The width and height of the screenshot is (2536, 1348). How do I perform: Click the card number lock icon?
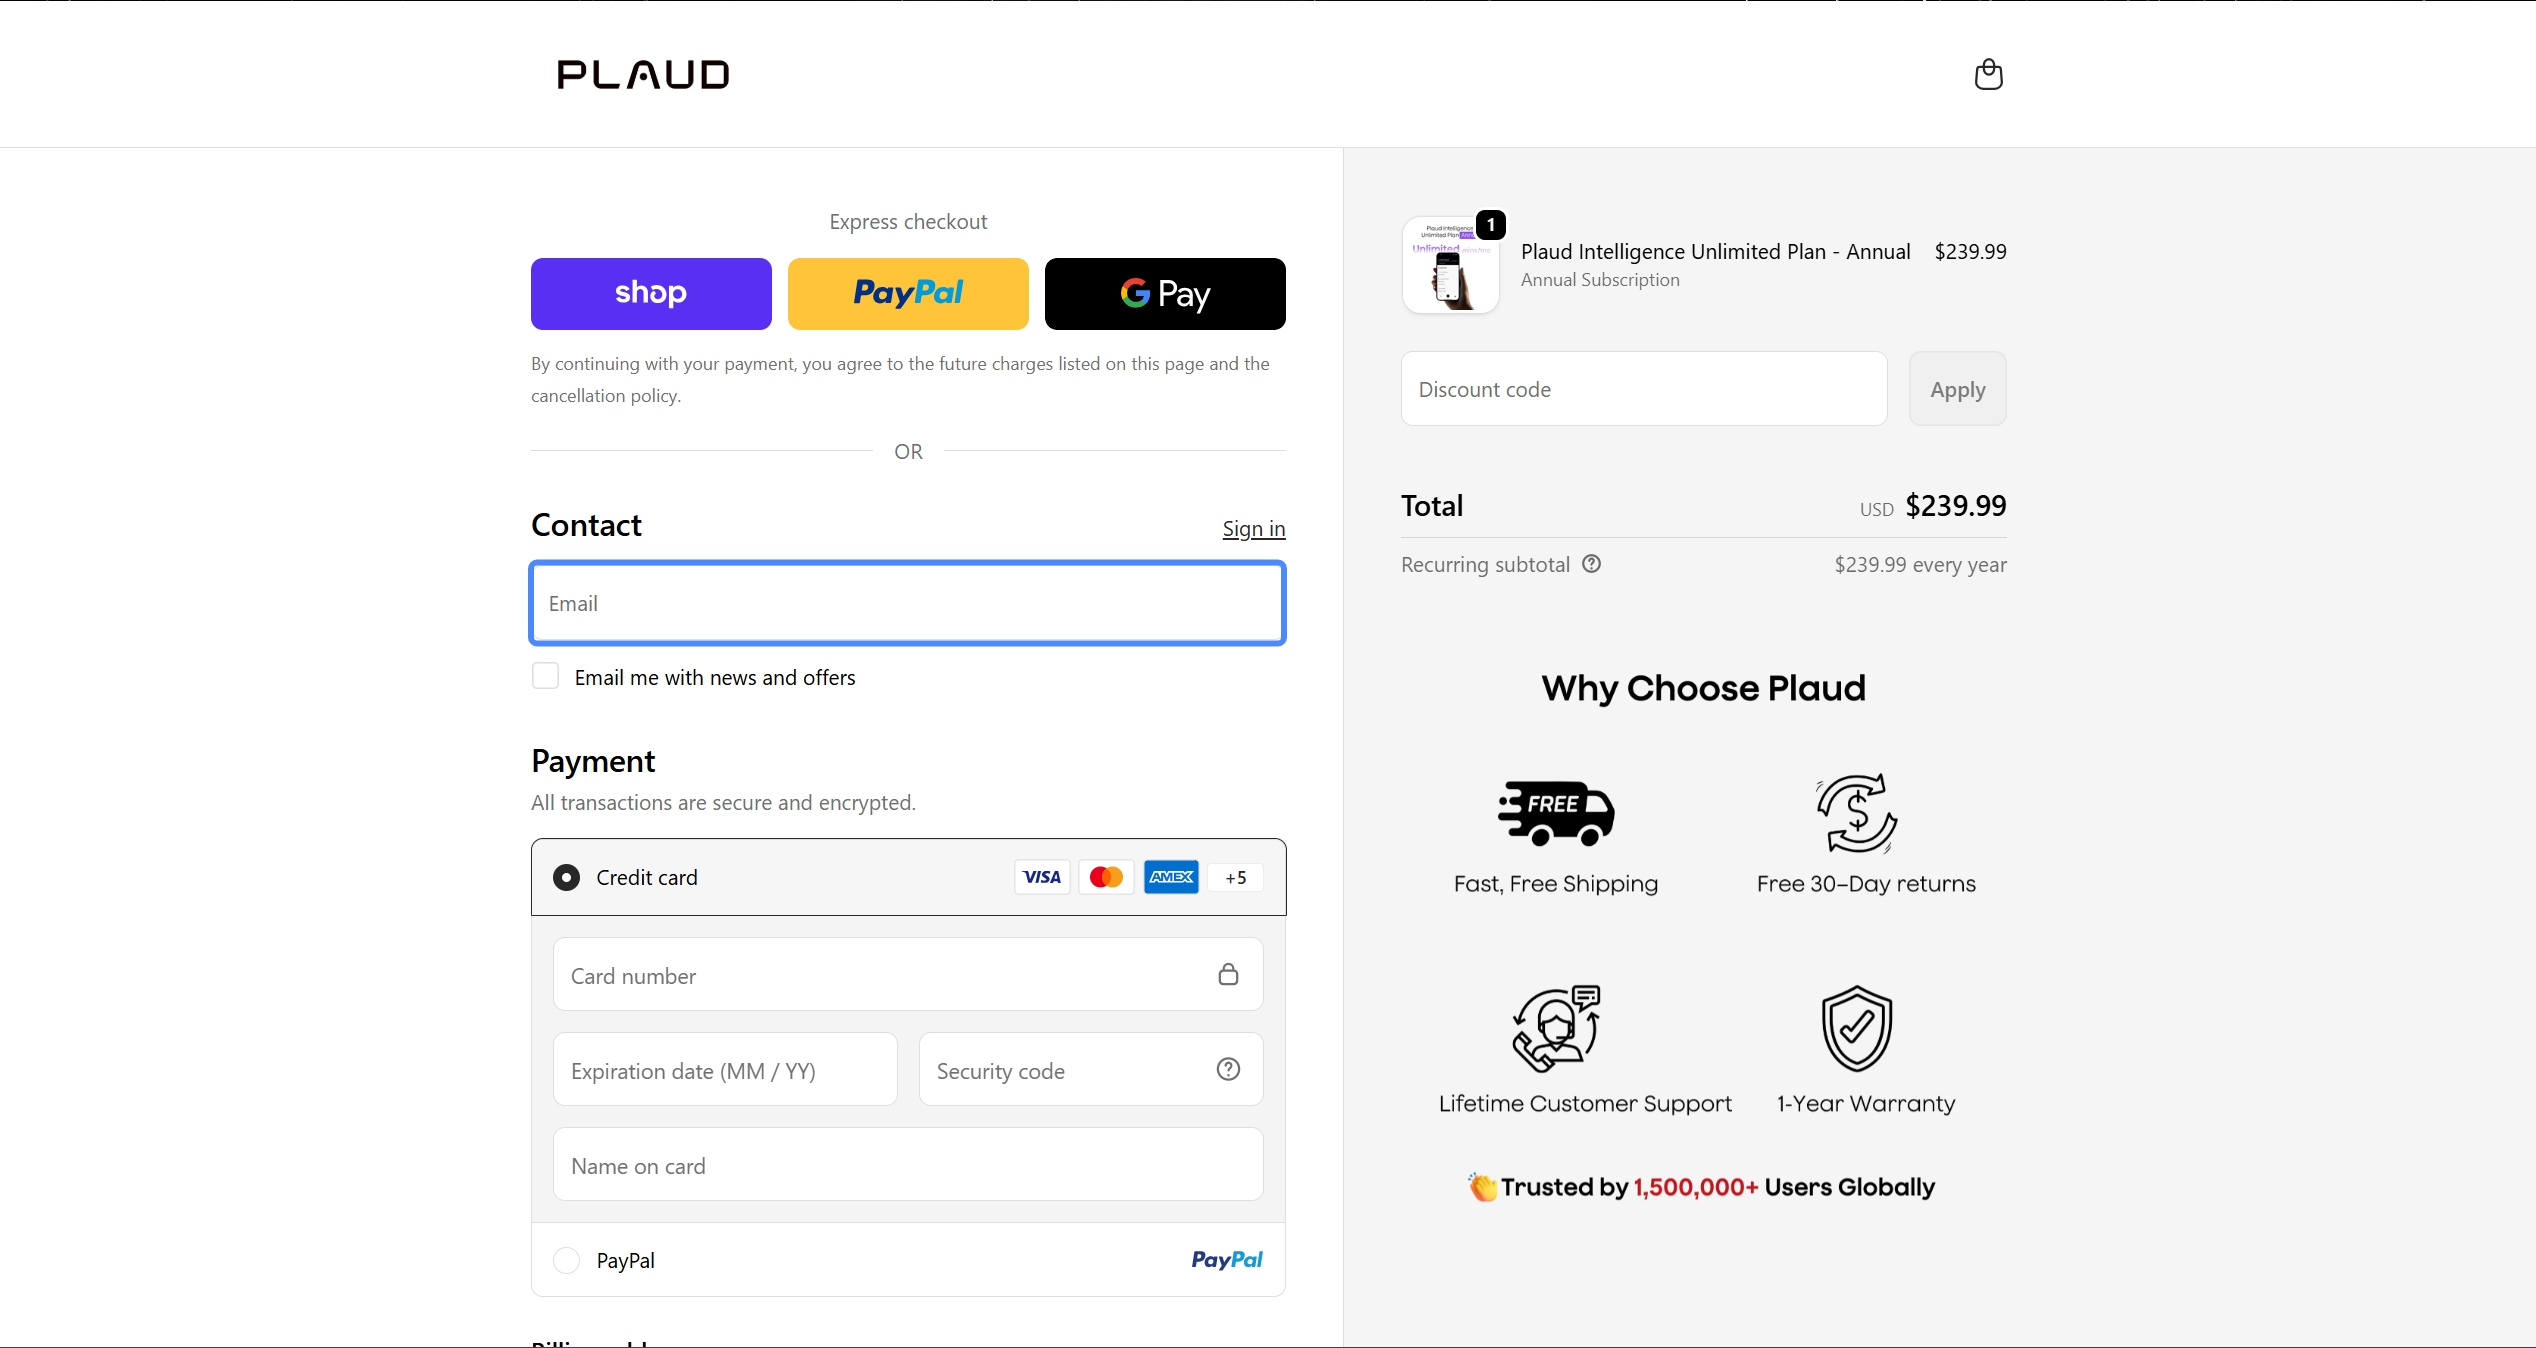tap(1228, 974)
